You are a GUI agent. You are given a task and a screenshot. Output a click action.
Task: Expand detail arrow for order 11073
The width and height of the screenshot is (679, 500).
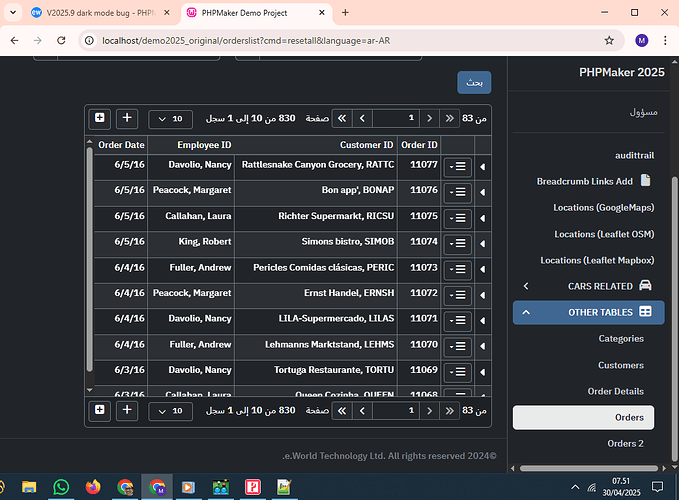[482, 269]
